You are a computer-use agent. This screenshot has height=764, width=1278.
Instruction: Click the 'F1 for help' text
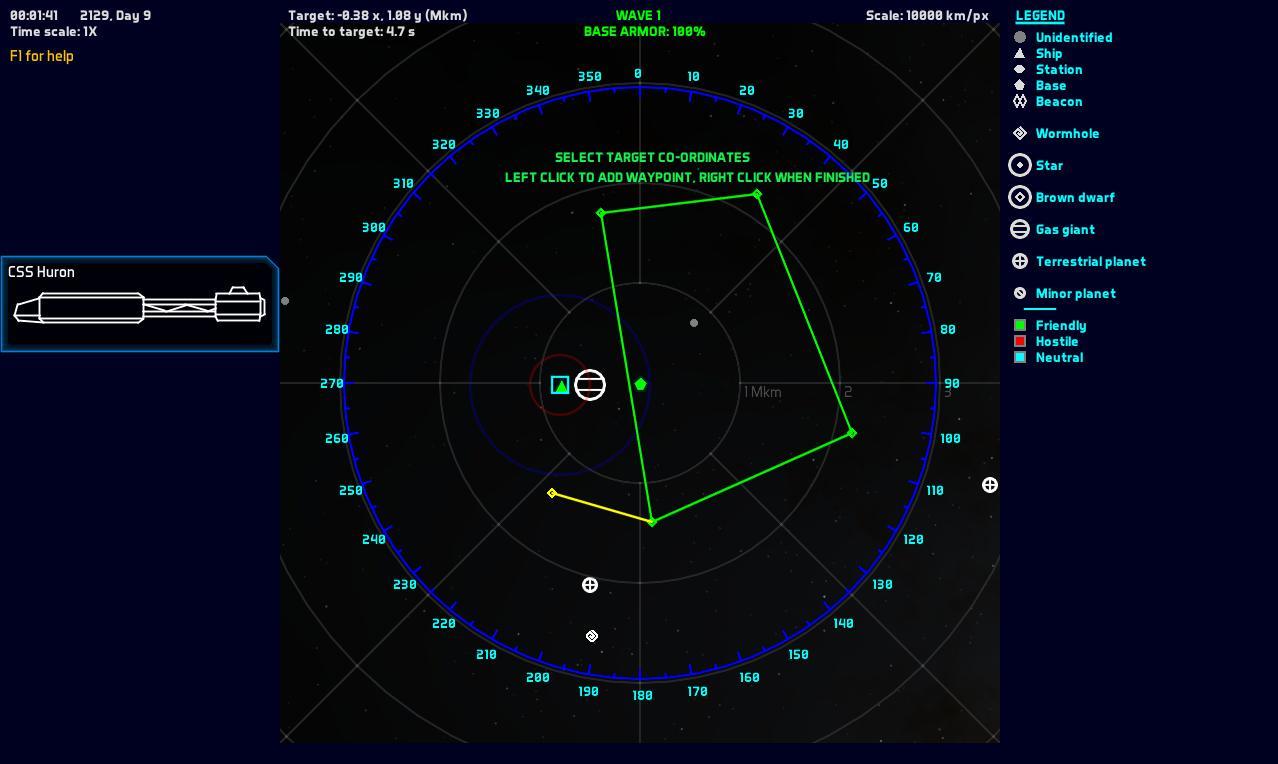point(42,56)
